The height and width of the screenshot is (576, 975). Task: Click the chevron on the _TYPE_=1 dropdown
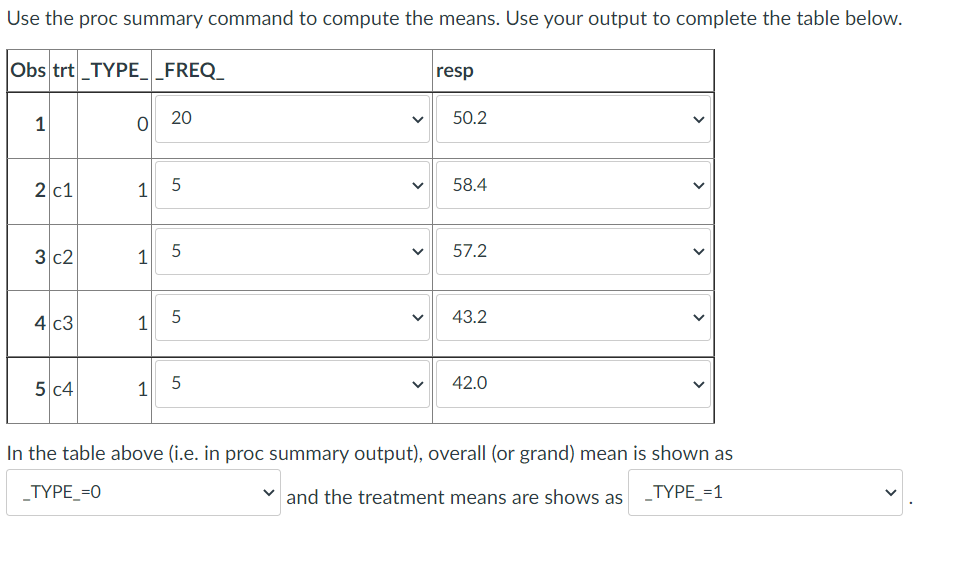pyautogui.click(x=888, y=491)
